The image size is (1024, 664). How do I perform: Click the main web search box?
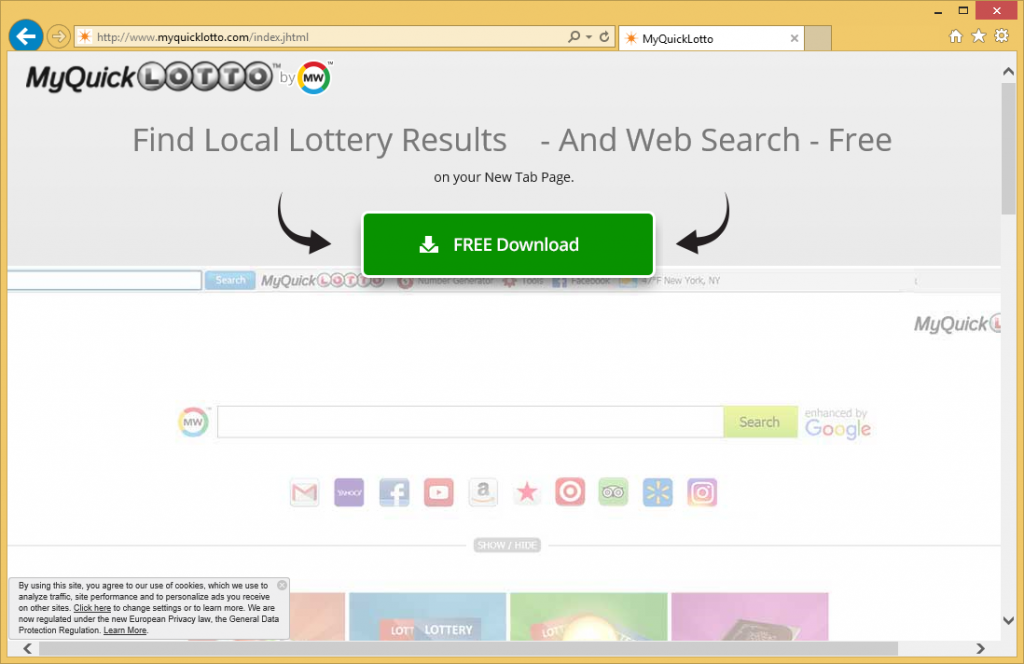click(470, 422)
